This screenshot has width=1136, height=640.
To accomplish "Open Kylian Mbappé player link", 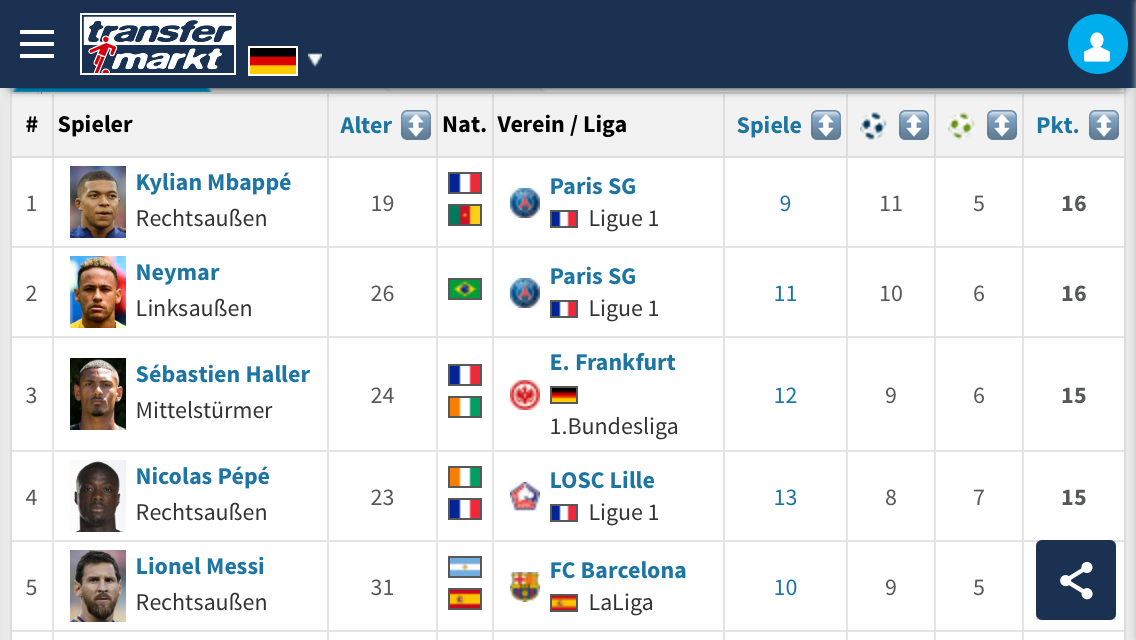I will pyautogui.click(x=214, y=183).
